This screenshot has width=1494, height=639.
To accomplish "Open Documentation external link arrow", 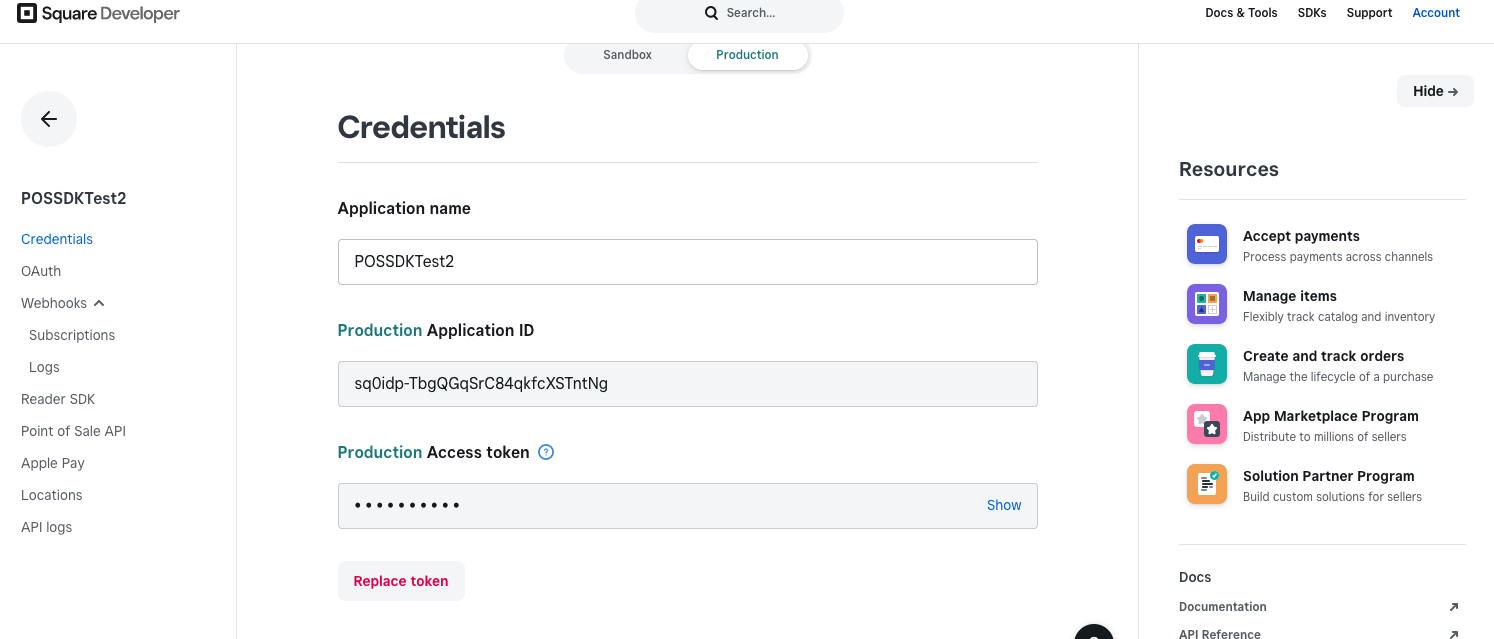I will [x=1453, y=607].
